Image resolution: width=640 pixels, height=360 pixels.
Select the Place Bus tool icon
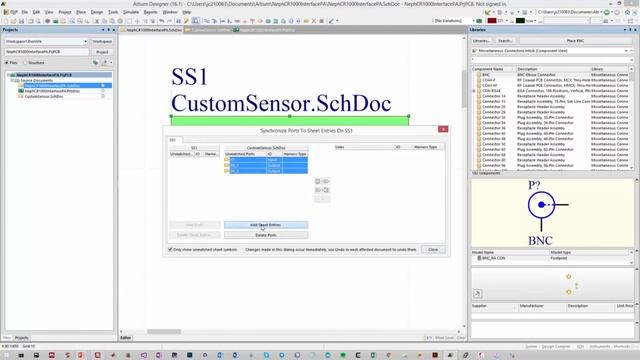214,21
